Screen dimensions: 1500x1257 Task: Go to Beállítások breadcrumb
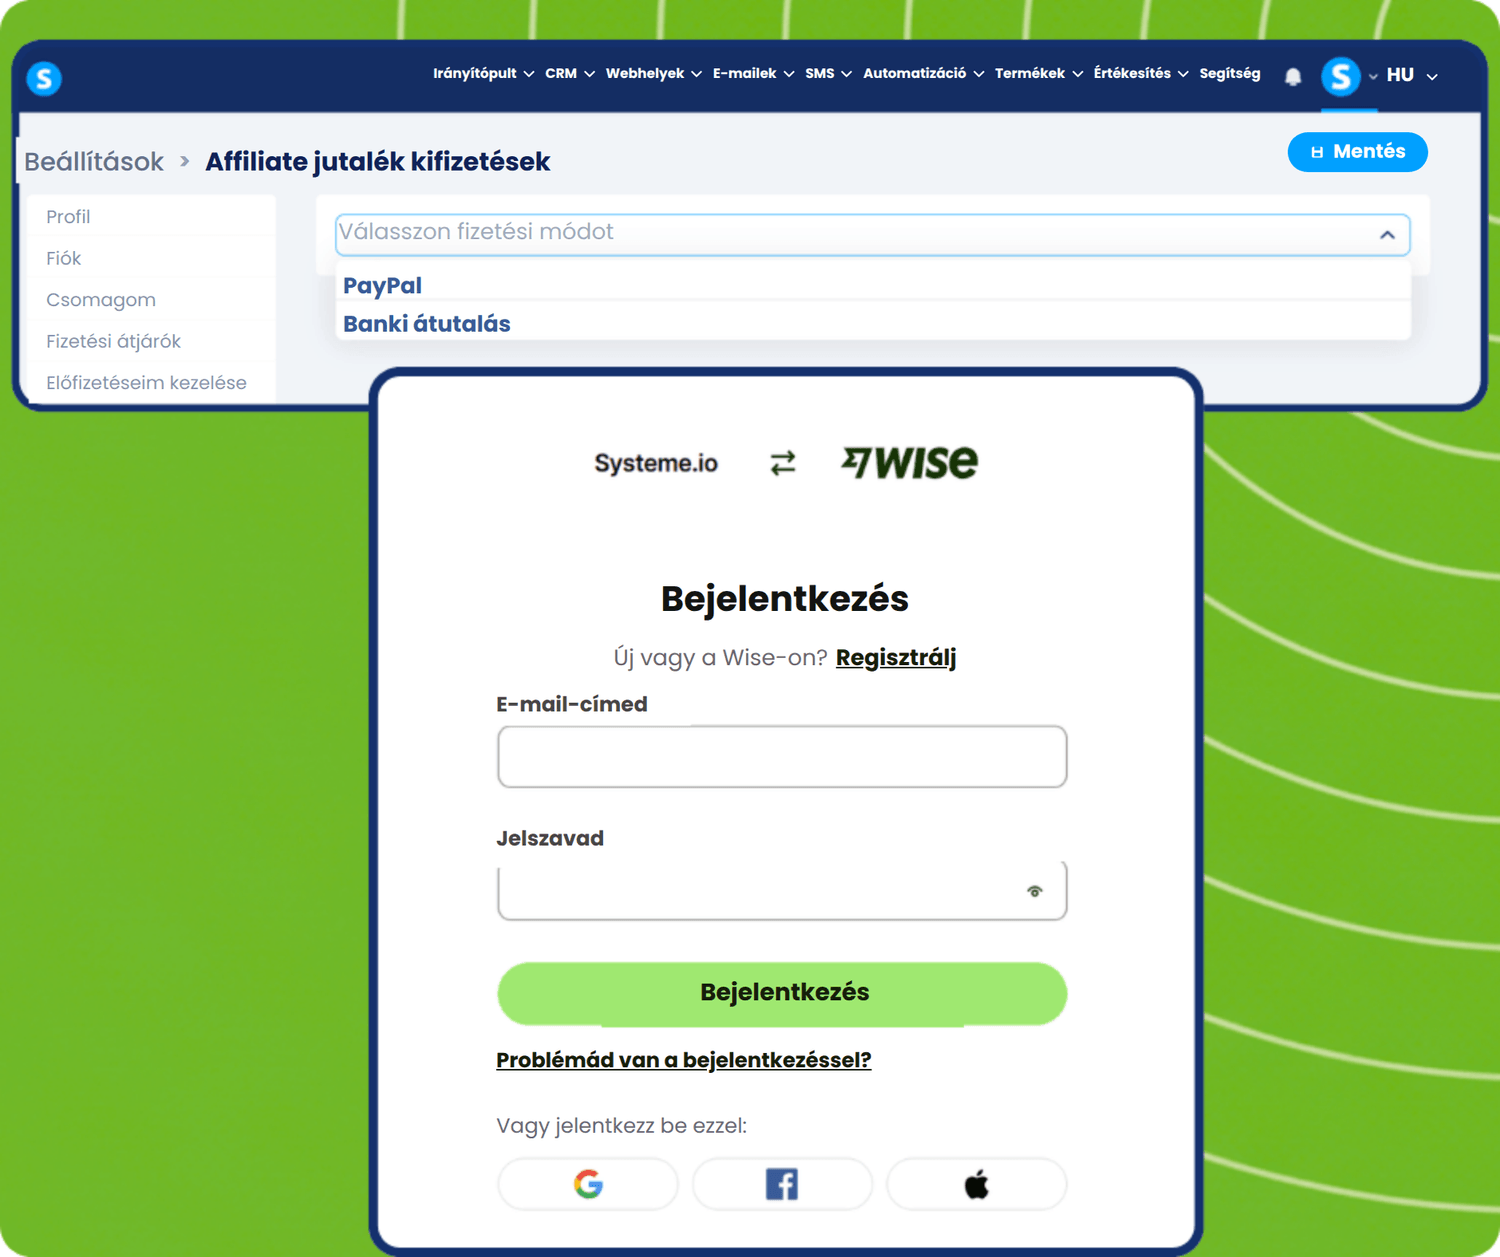94,162
